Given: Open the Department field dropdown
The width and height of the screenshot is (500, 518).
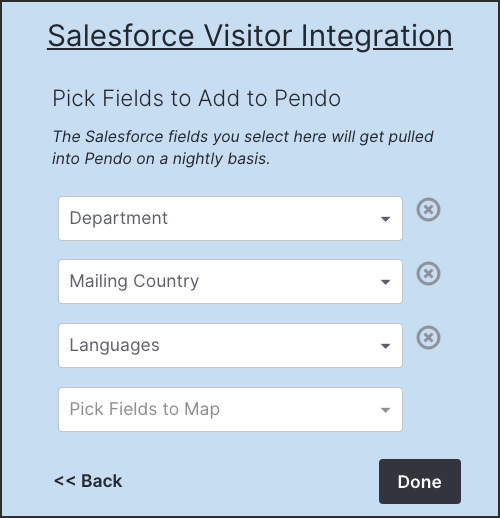Looking at the screenshot, I should click(x=230, y=218).
